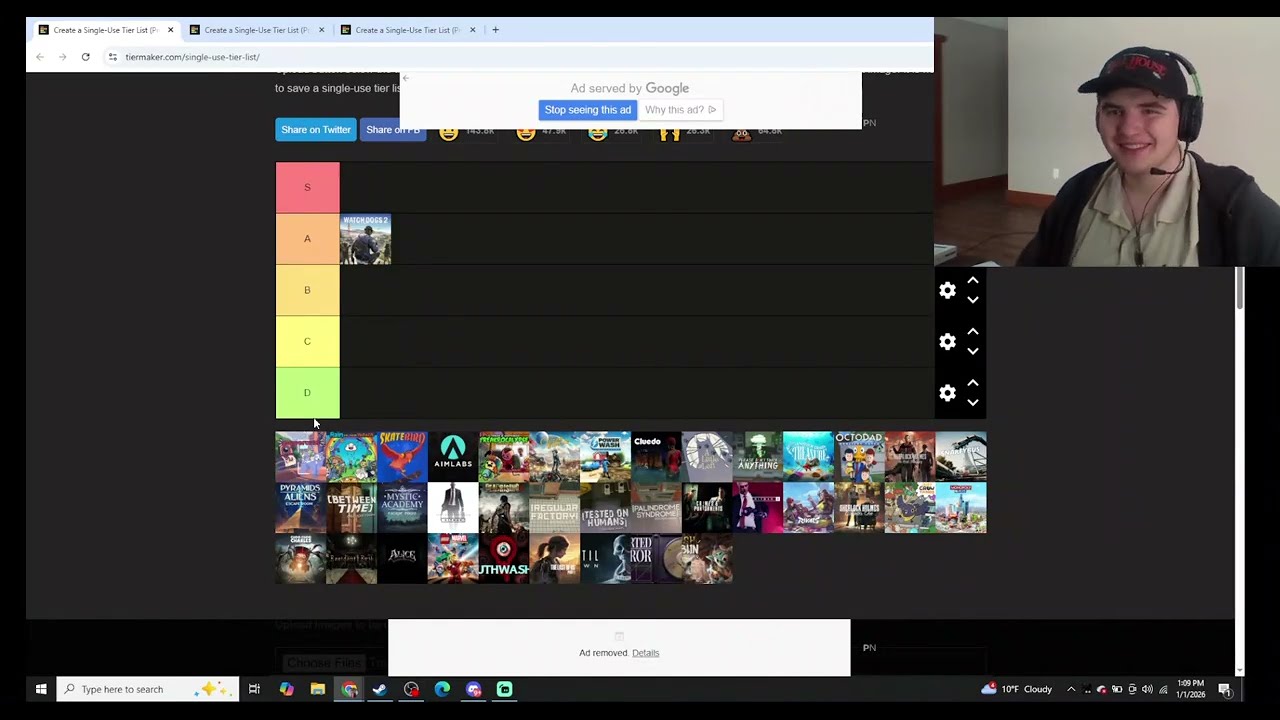Open Task View on the taskbar
This screenshot has height=720, width=1280.
point(254,689)
